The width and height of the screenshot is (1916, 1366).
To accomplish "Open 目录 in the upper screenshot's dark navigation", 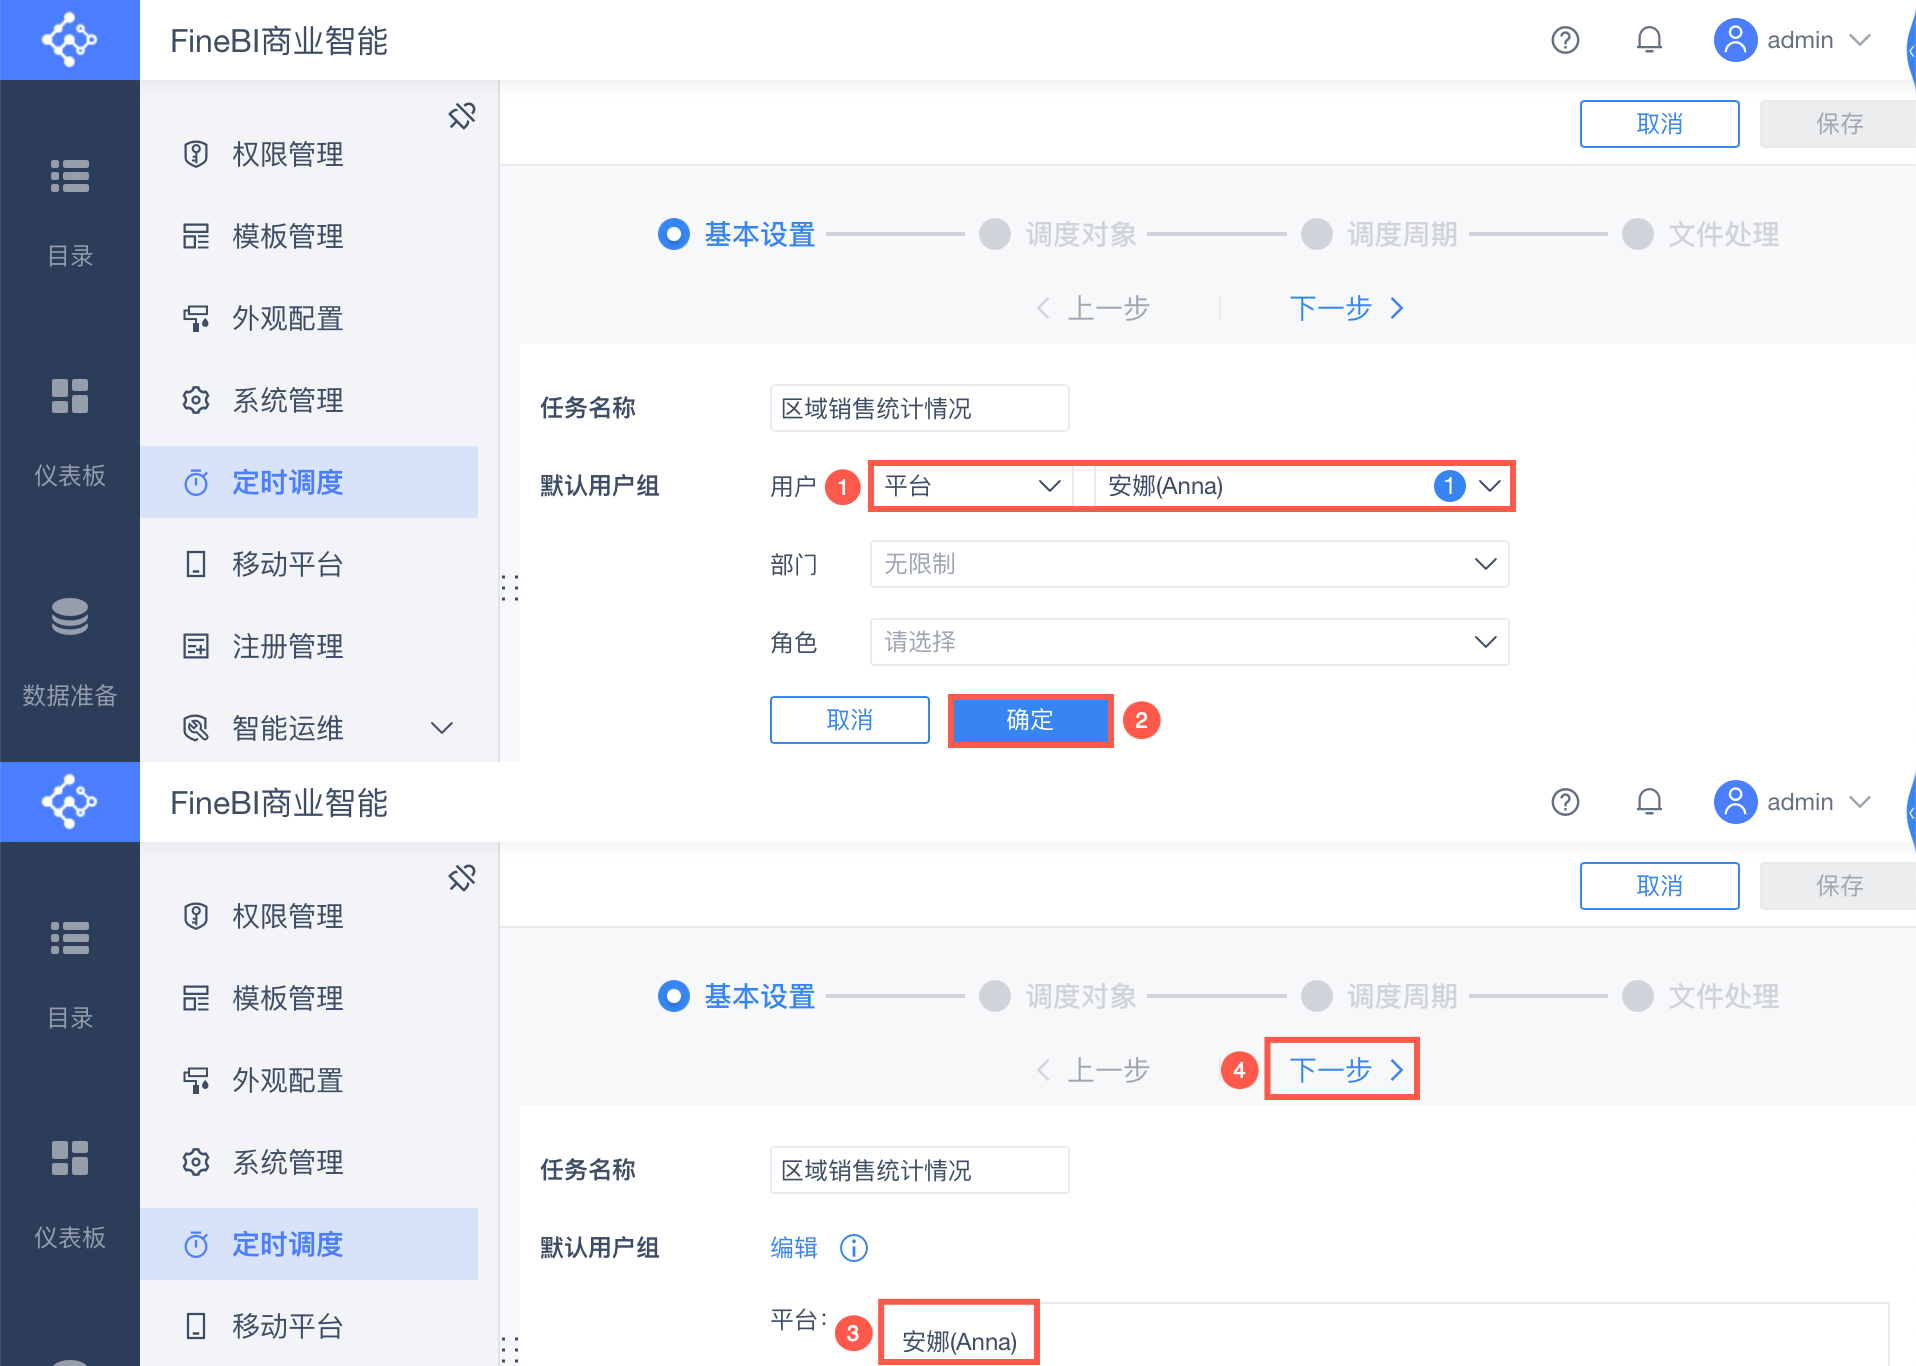I will [70, 212].
